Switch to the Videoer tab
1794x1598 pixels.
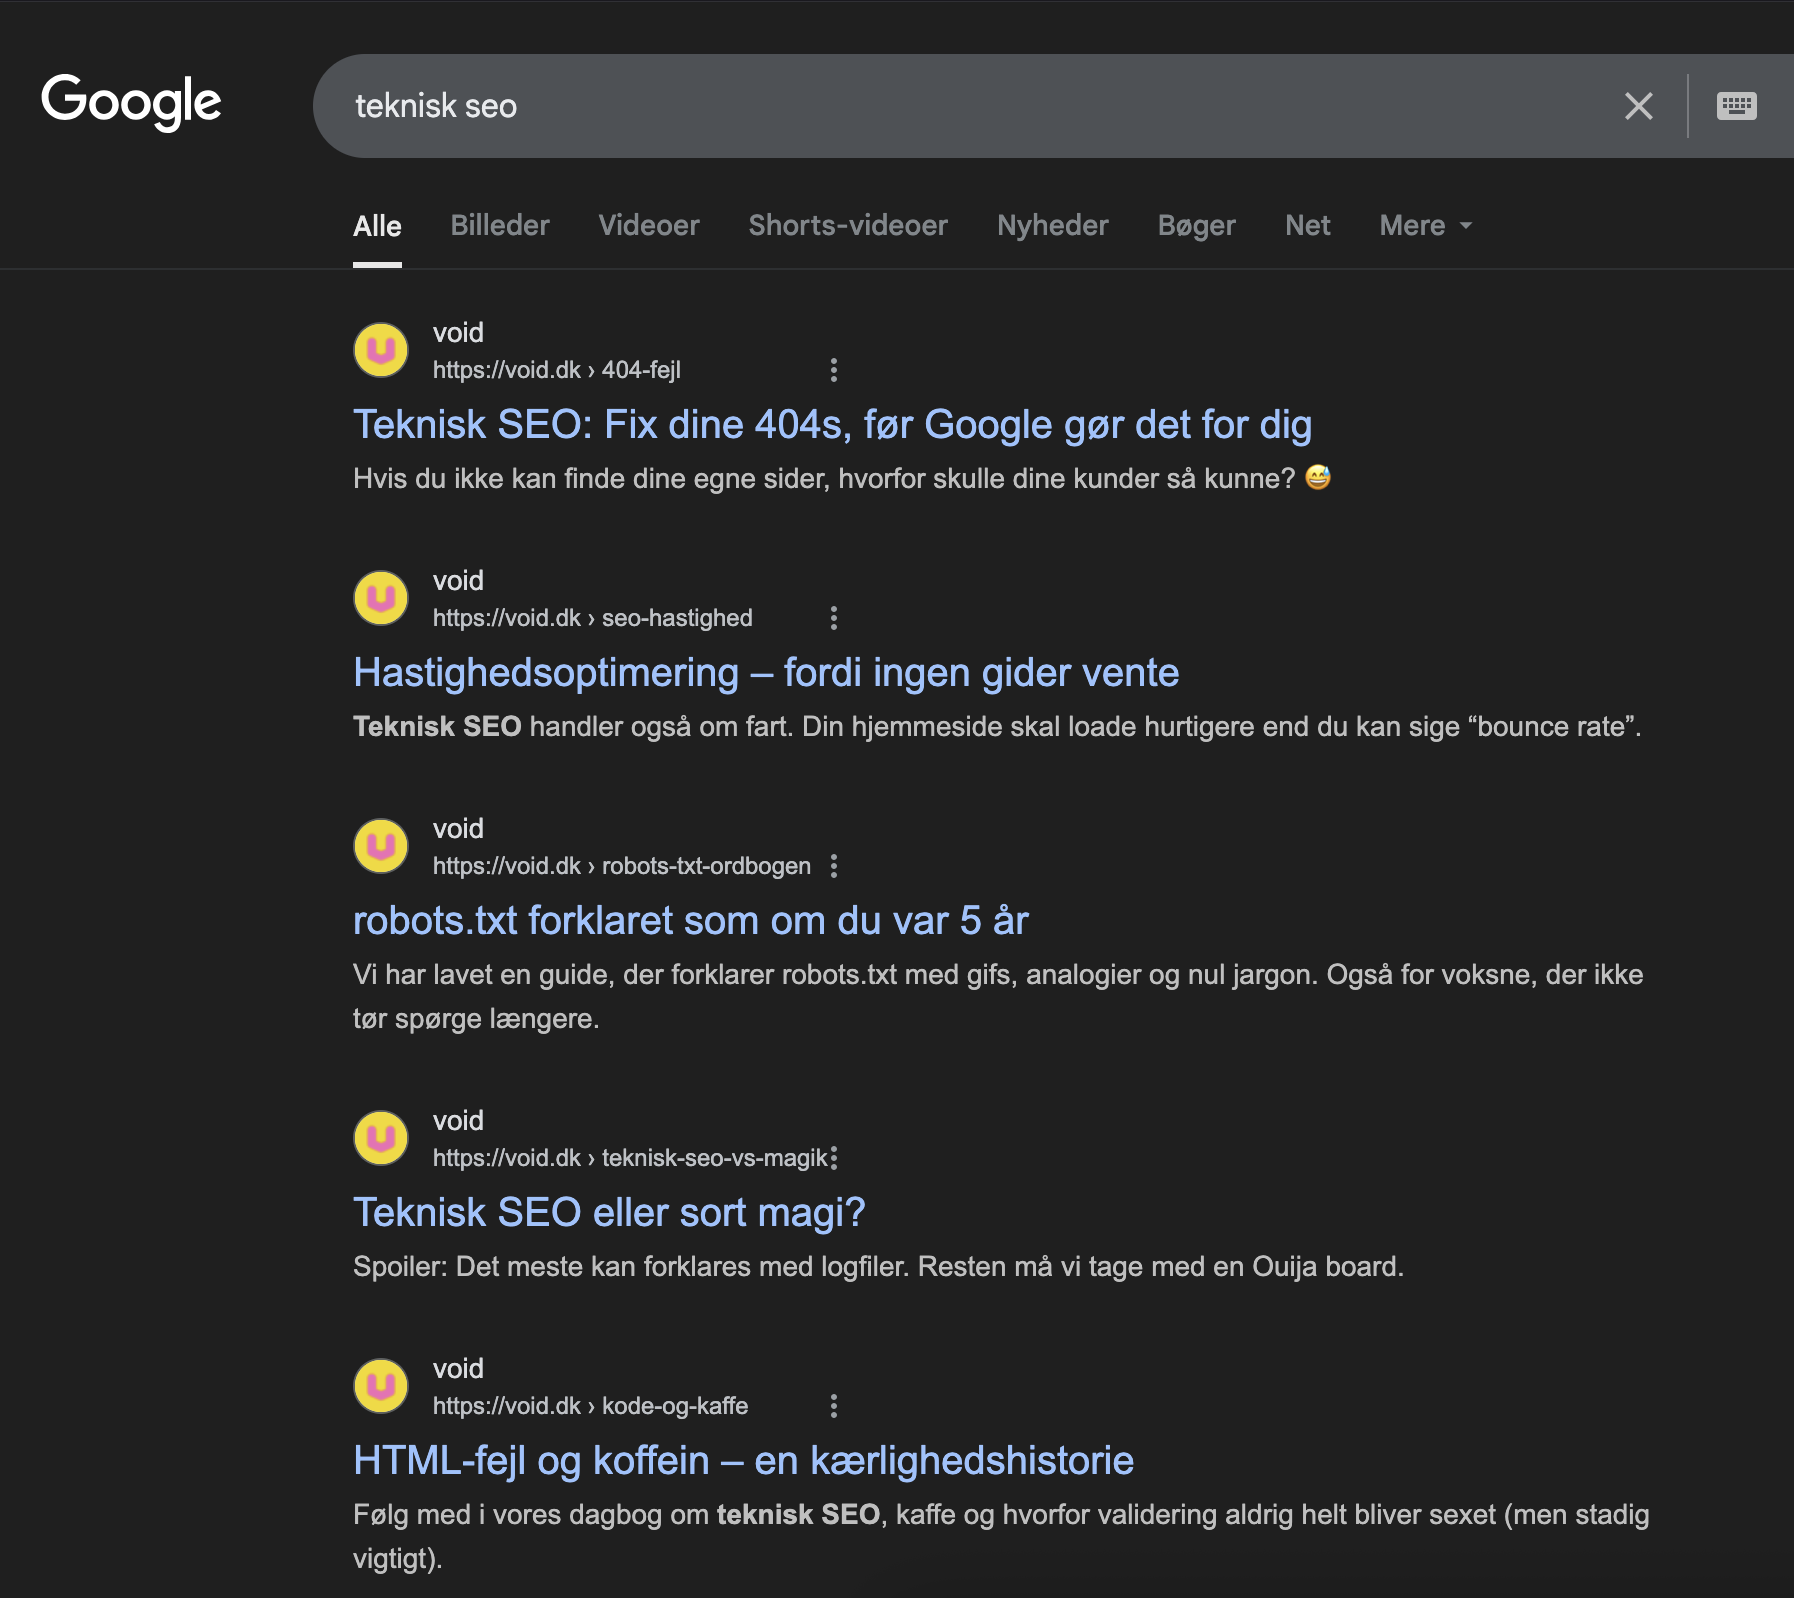point(649,226)
